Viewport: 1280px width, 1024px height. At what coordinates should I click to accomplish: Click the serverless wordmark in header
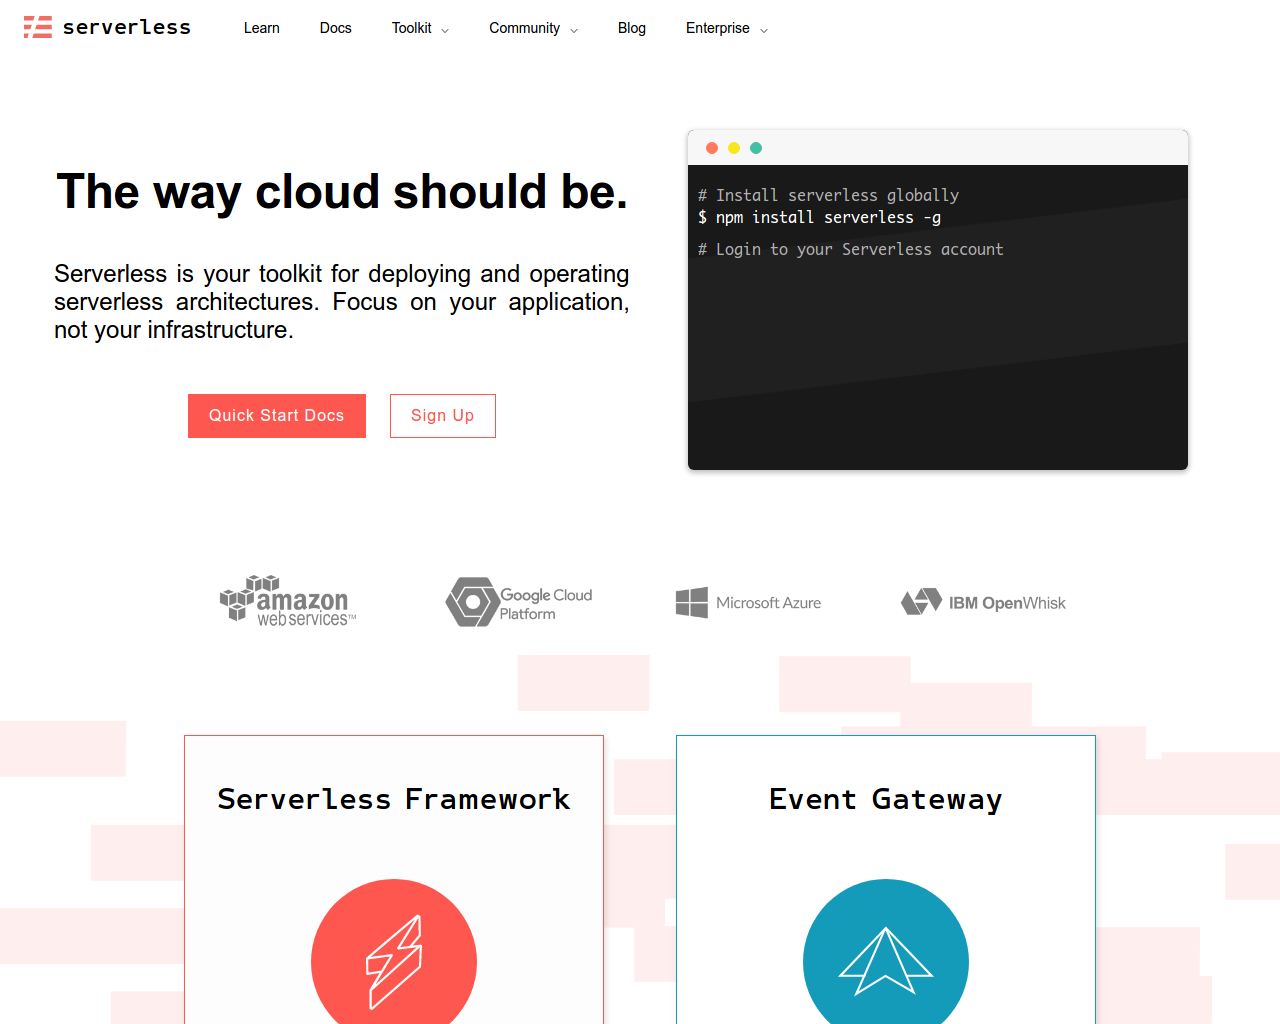(127, 28)
